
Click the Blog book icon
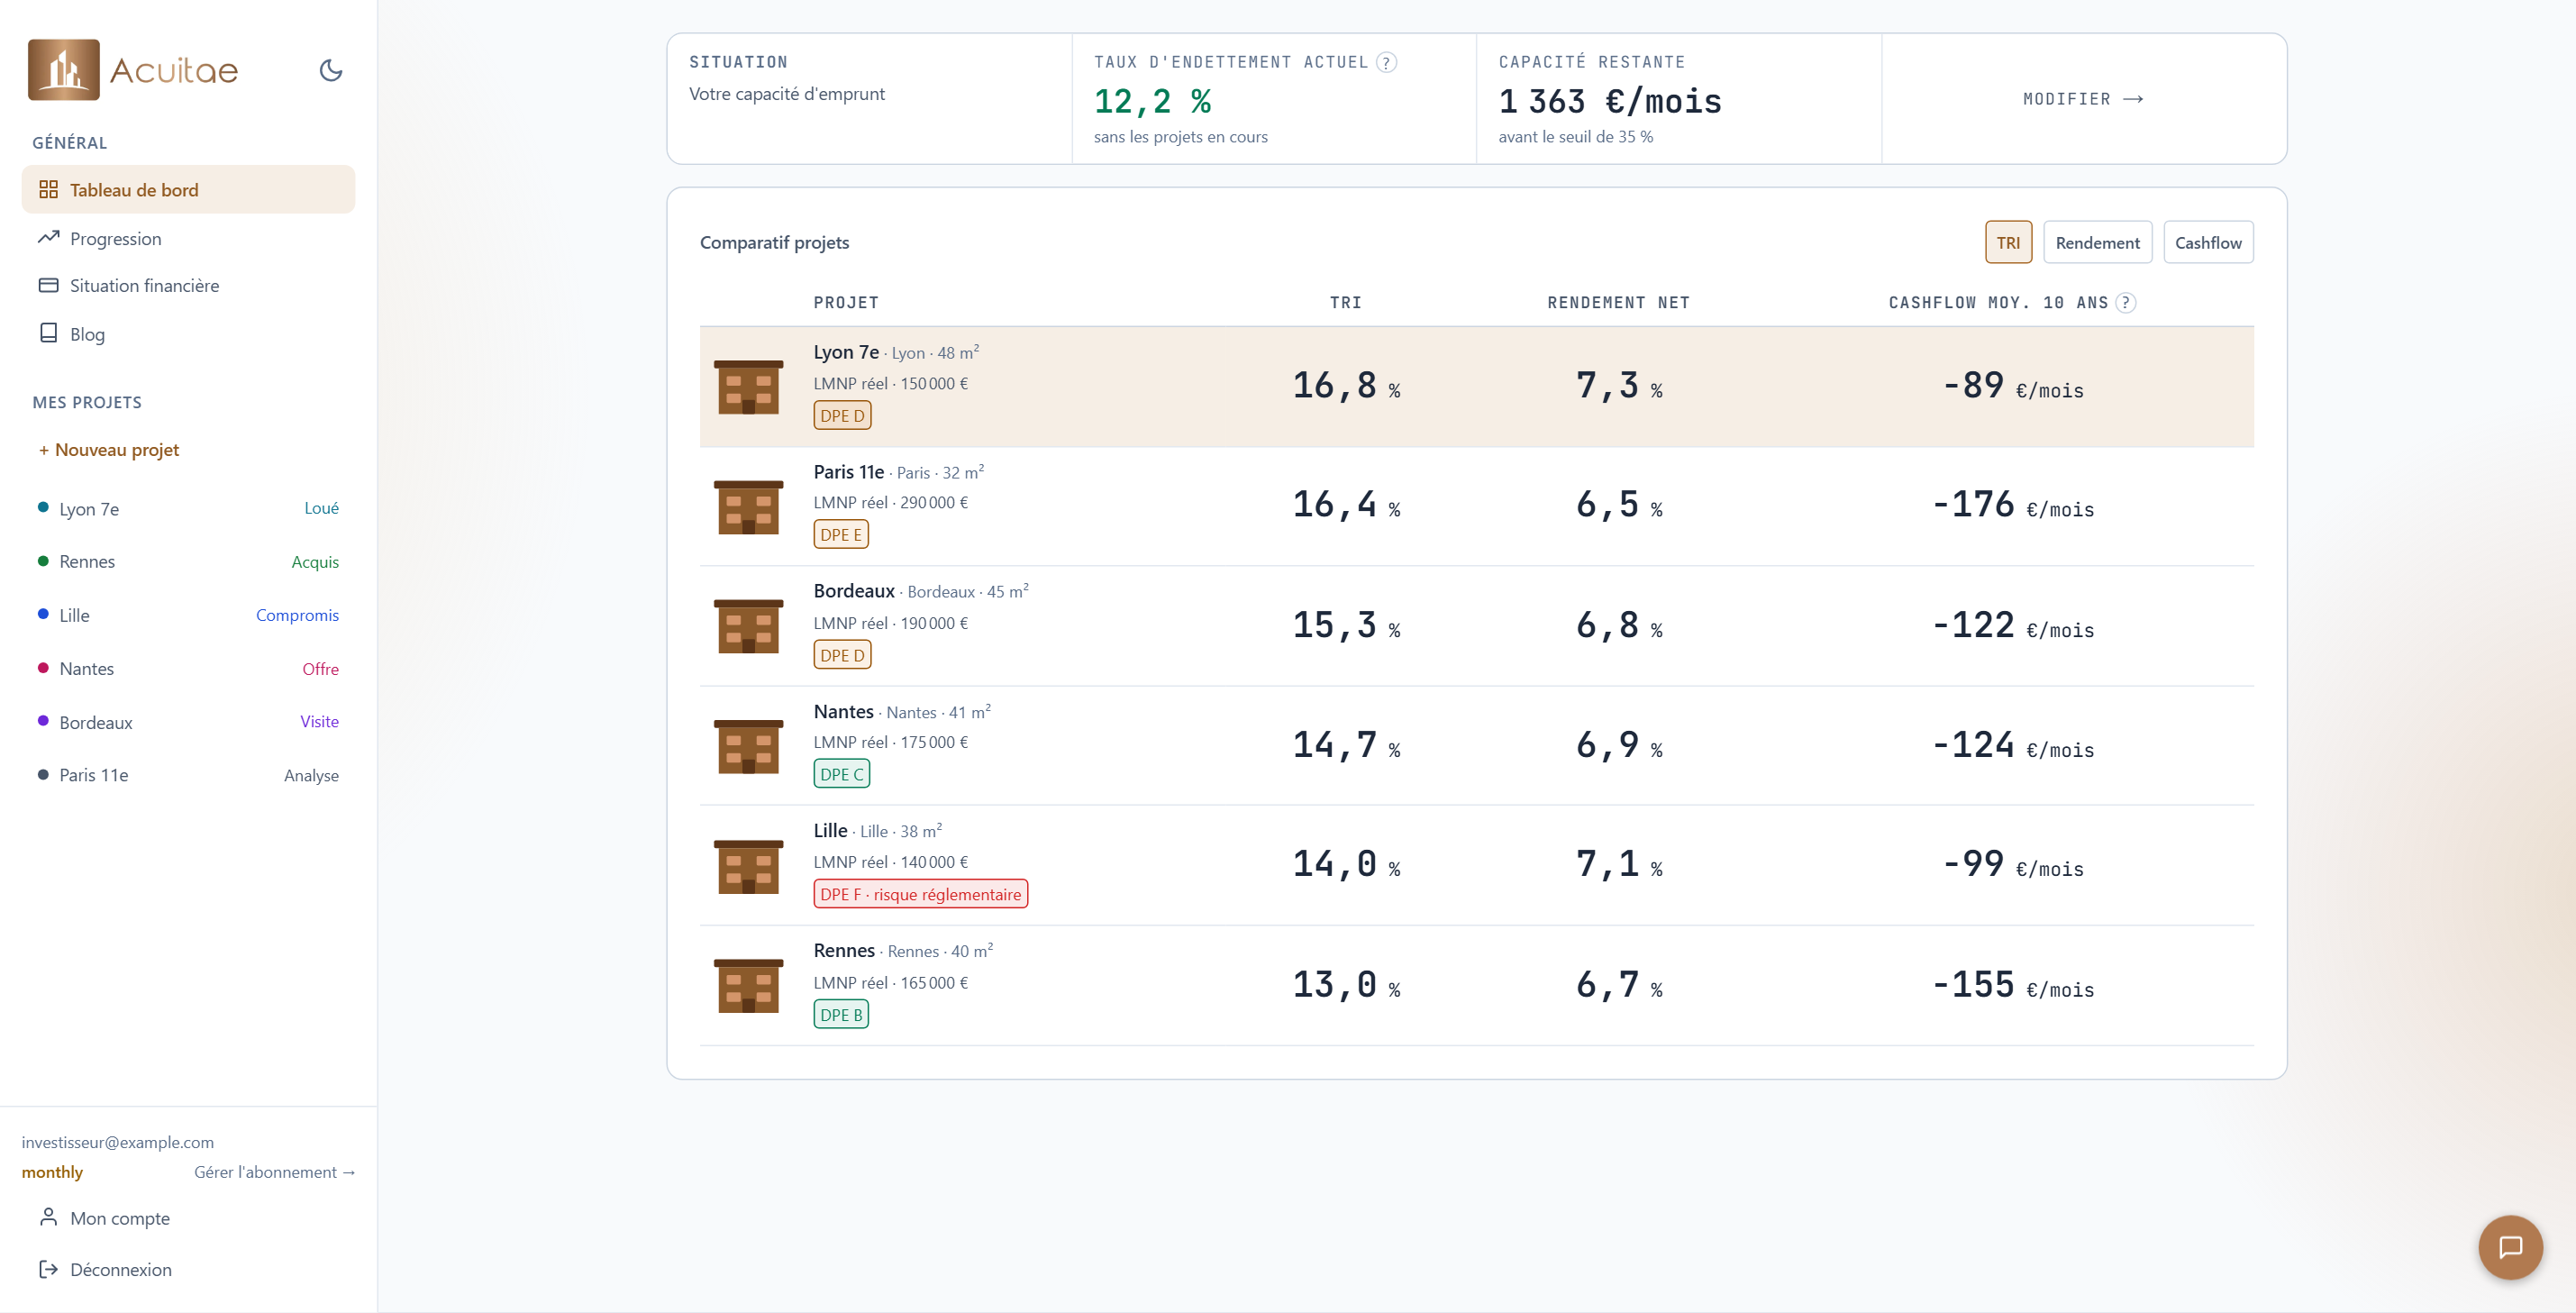pyautogui.click(x=48, y=333)
